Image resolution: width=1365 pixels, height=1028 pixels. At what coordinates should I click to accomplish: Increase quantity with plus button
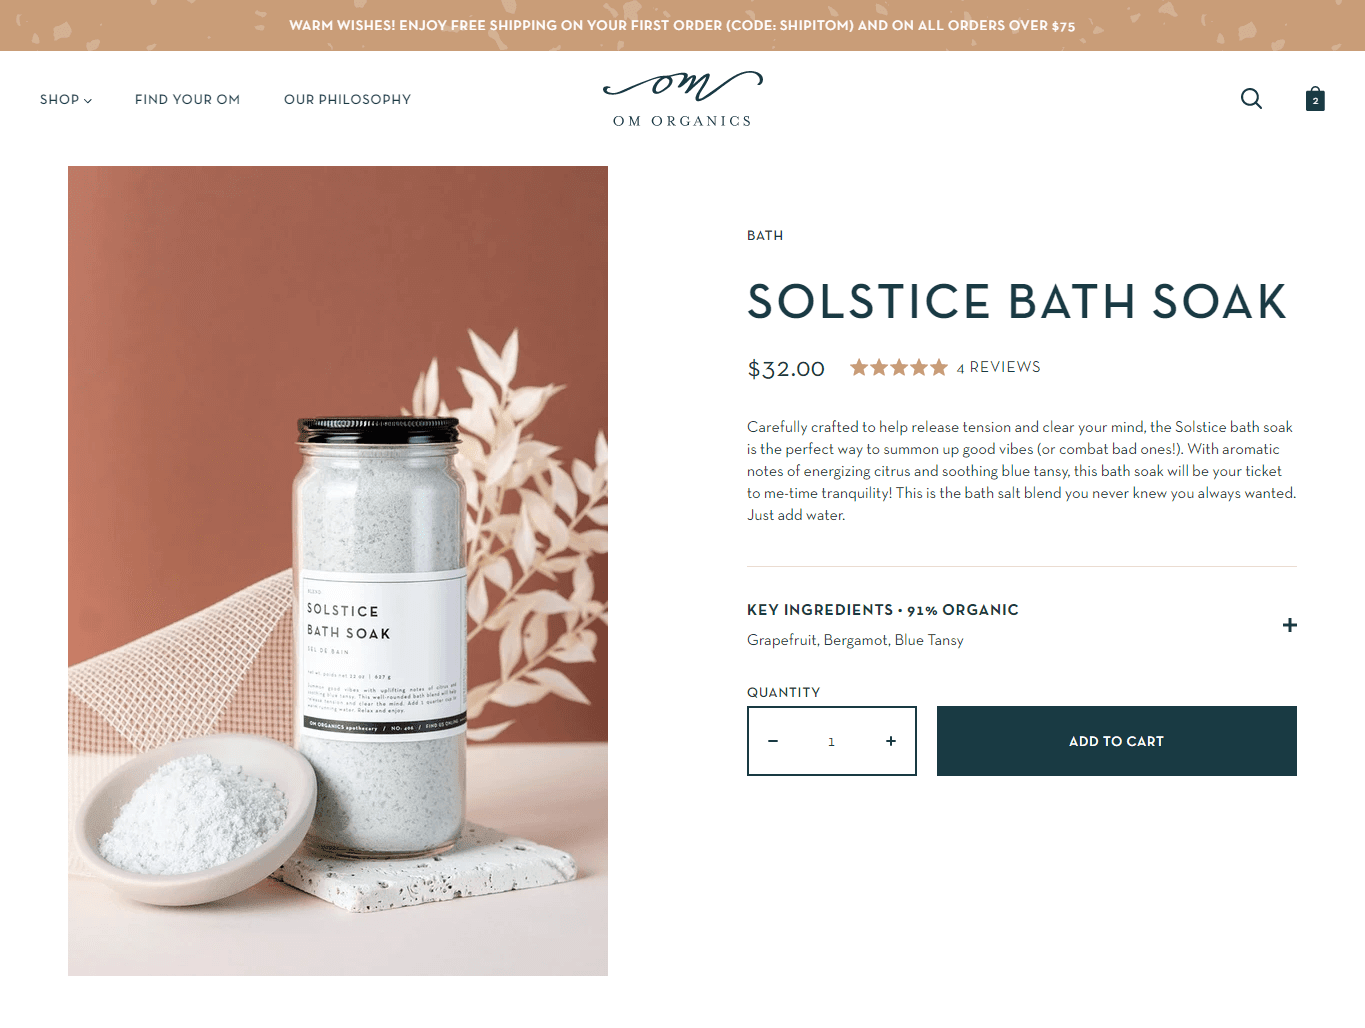pyautogui.click(x=891, y=741)
